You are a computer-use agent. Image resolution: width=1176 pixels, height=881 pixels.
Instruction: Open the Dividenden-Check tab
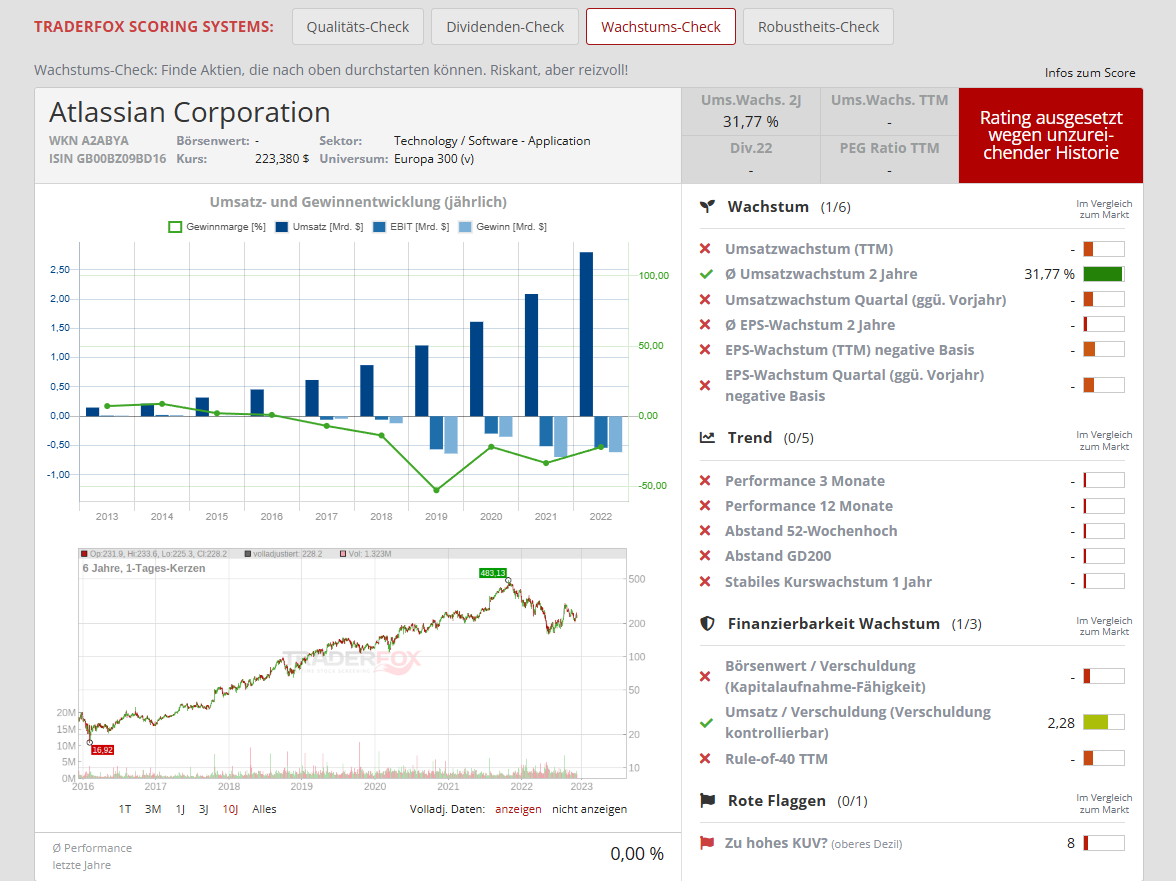tap(505, 27)
